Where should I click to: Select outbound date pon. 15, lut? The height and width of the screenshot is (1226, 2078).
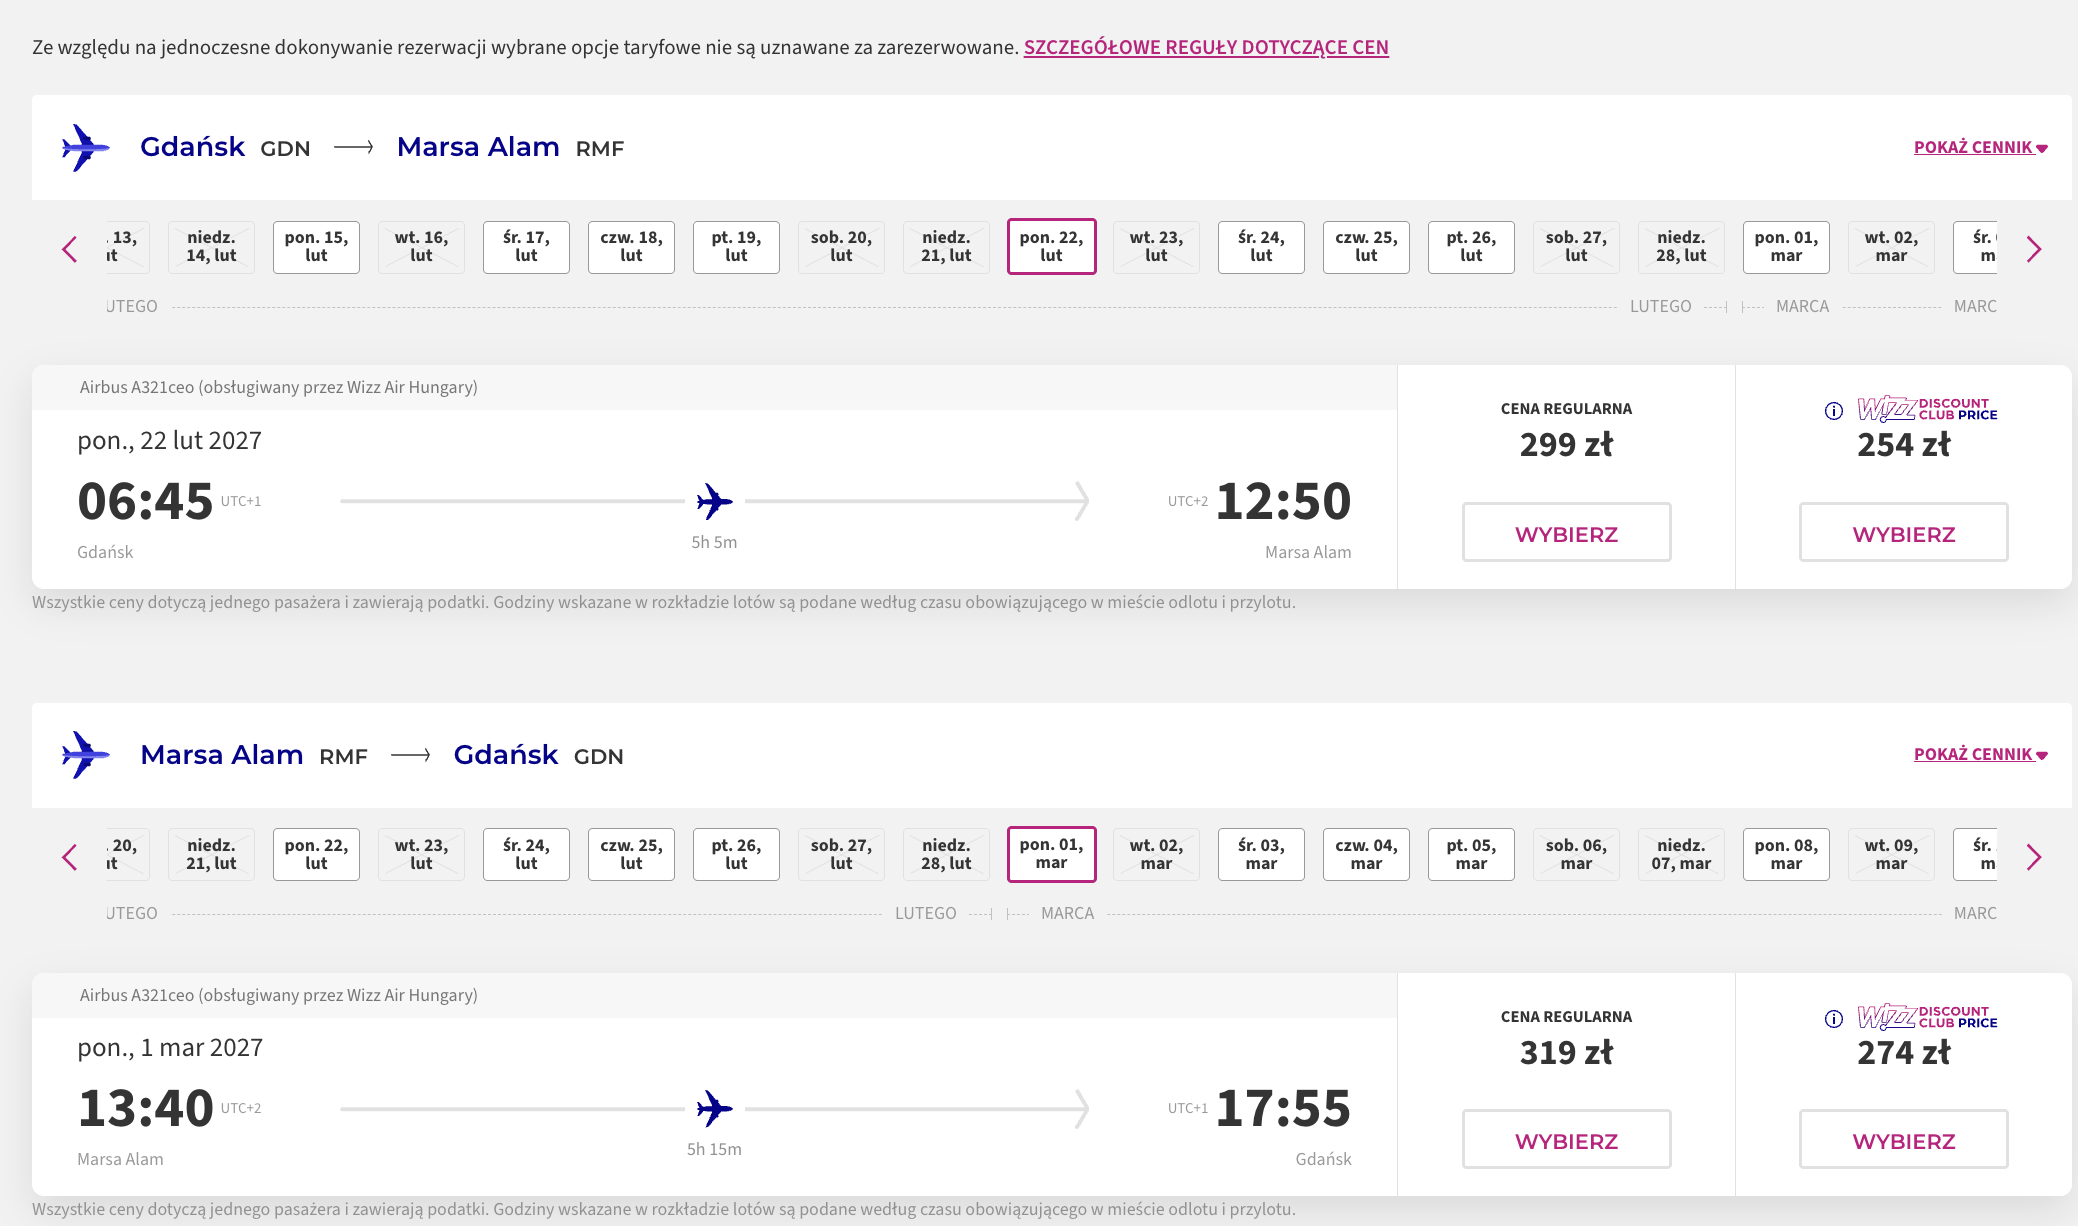pyautogui.click(x=316, y=247)
